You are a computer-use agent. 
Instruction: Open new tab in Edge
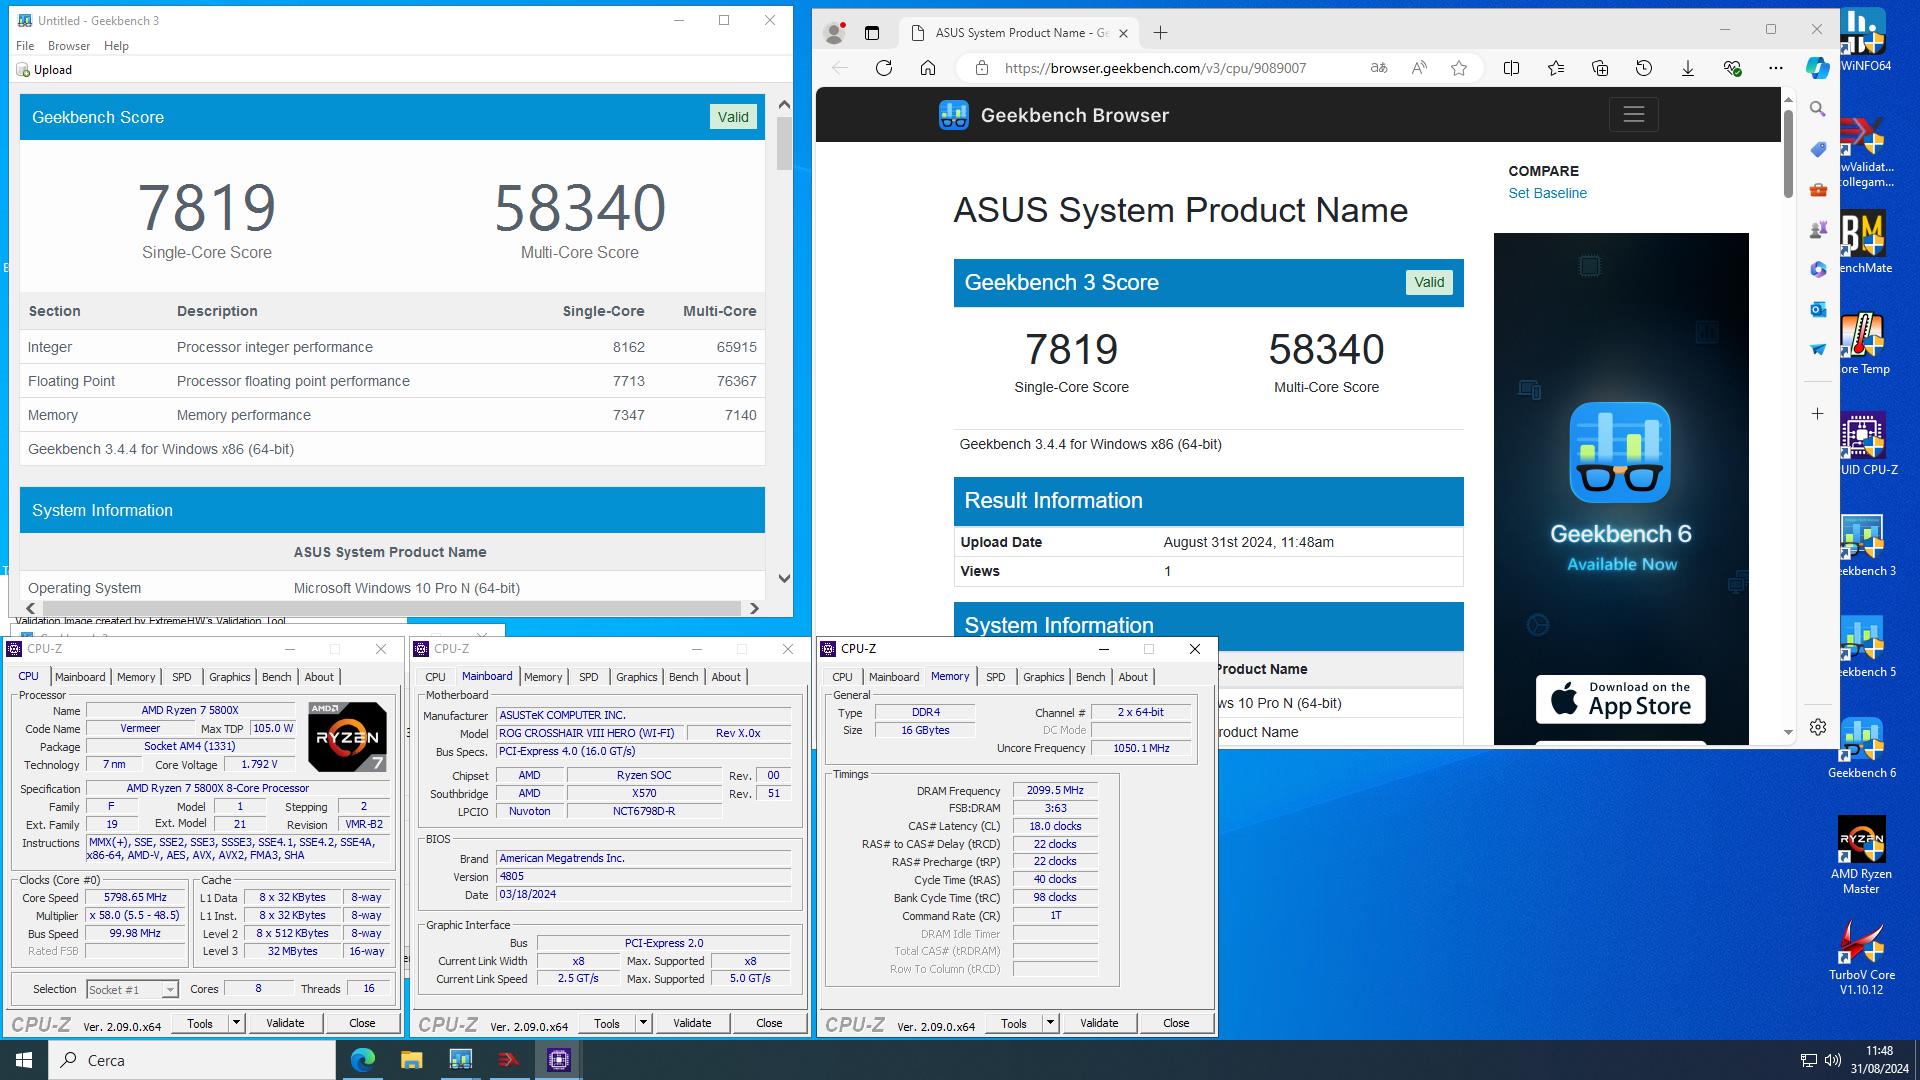[x=1160, y=33]
